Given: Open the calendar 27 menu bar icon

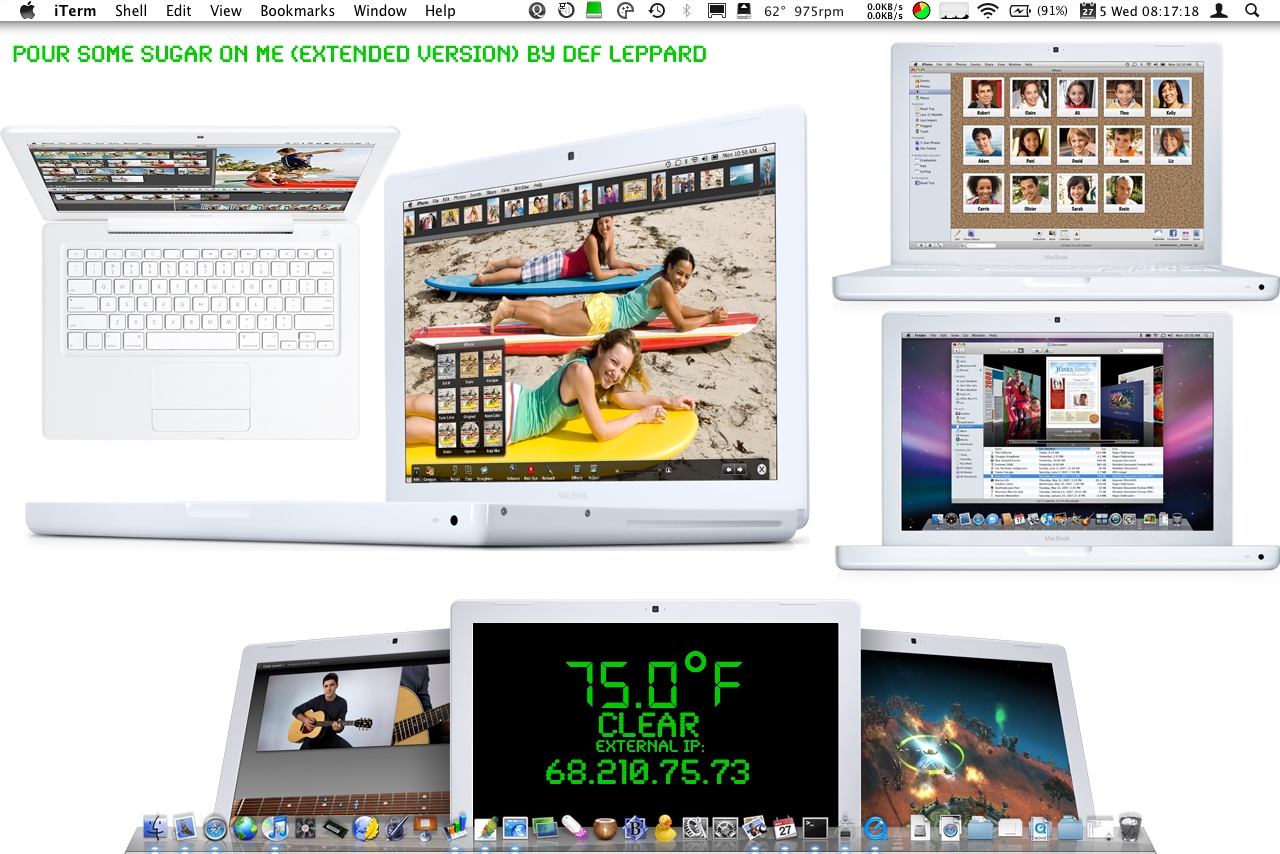Looking at the screenshot, I should [1088, 11].
